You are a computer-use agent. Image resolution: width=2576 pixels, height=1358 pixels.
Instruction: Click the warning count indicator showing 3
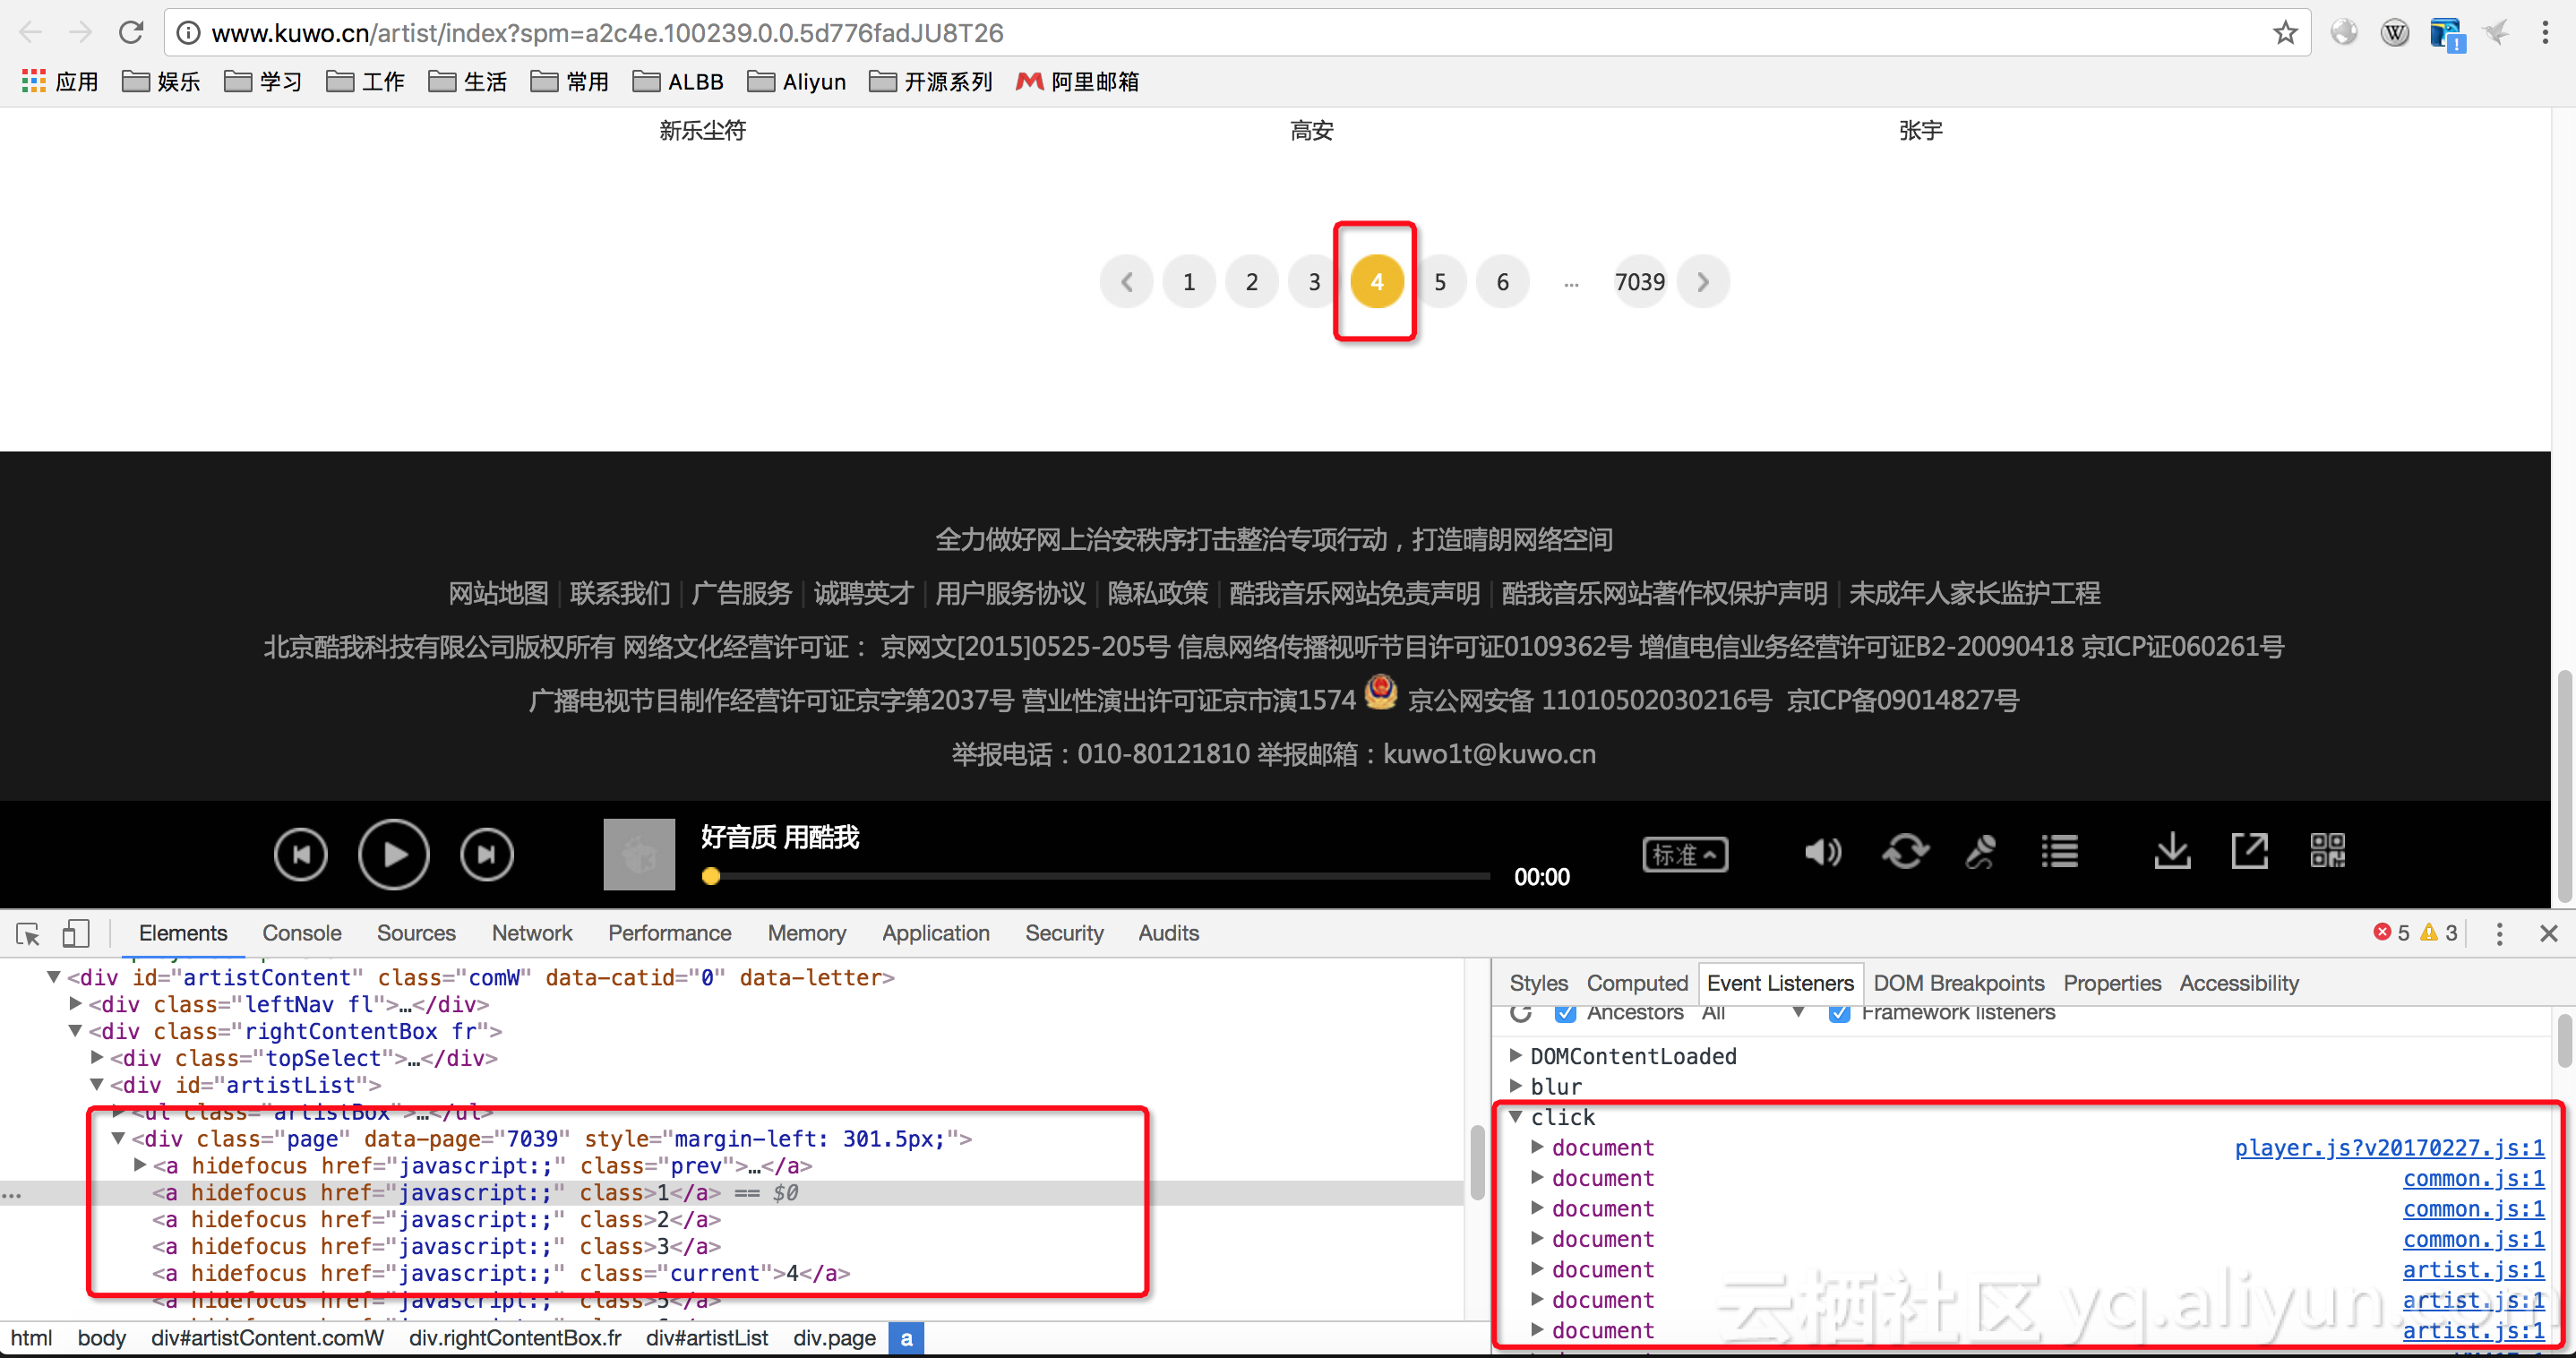2439,933
